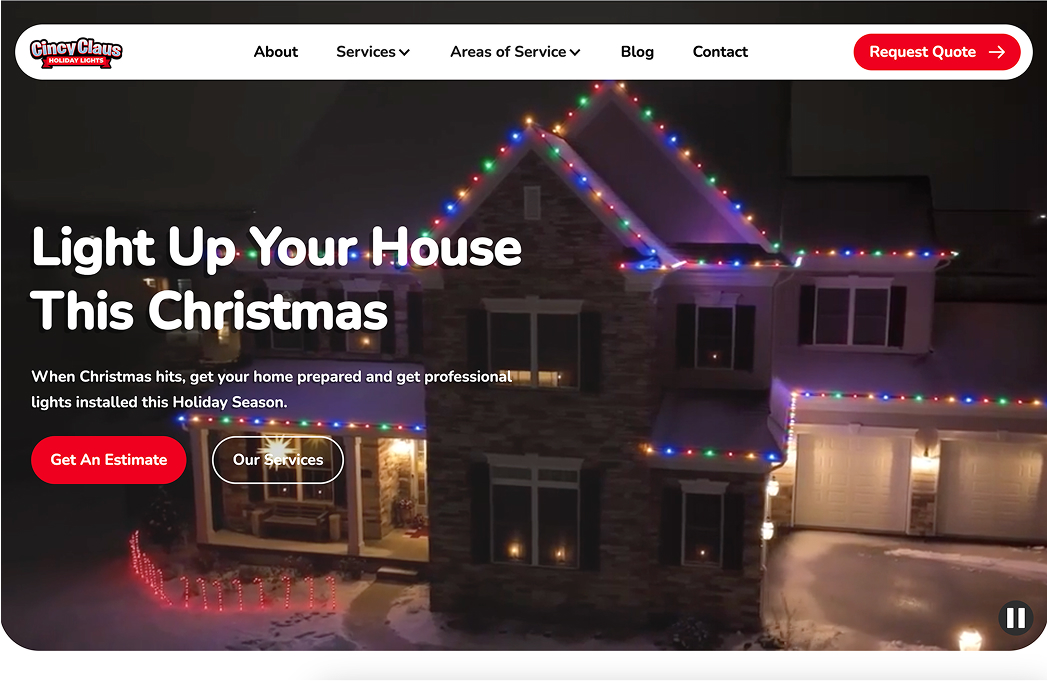1048x681 pixels.
Task: Click the hero subtitle about professional lights
Action: click(x=271, y=389)
